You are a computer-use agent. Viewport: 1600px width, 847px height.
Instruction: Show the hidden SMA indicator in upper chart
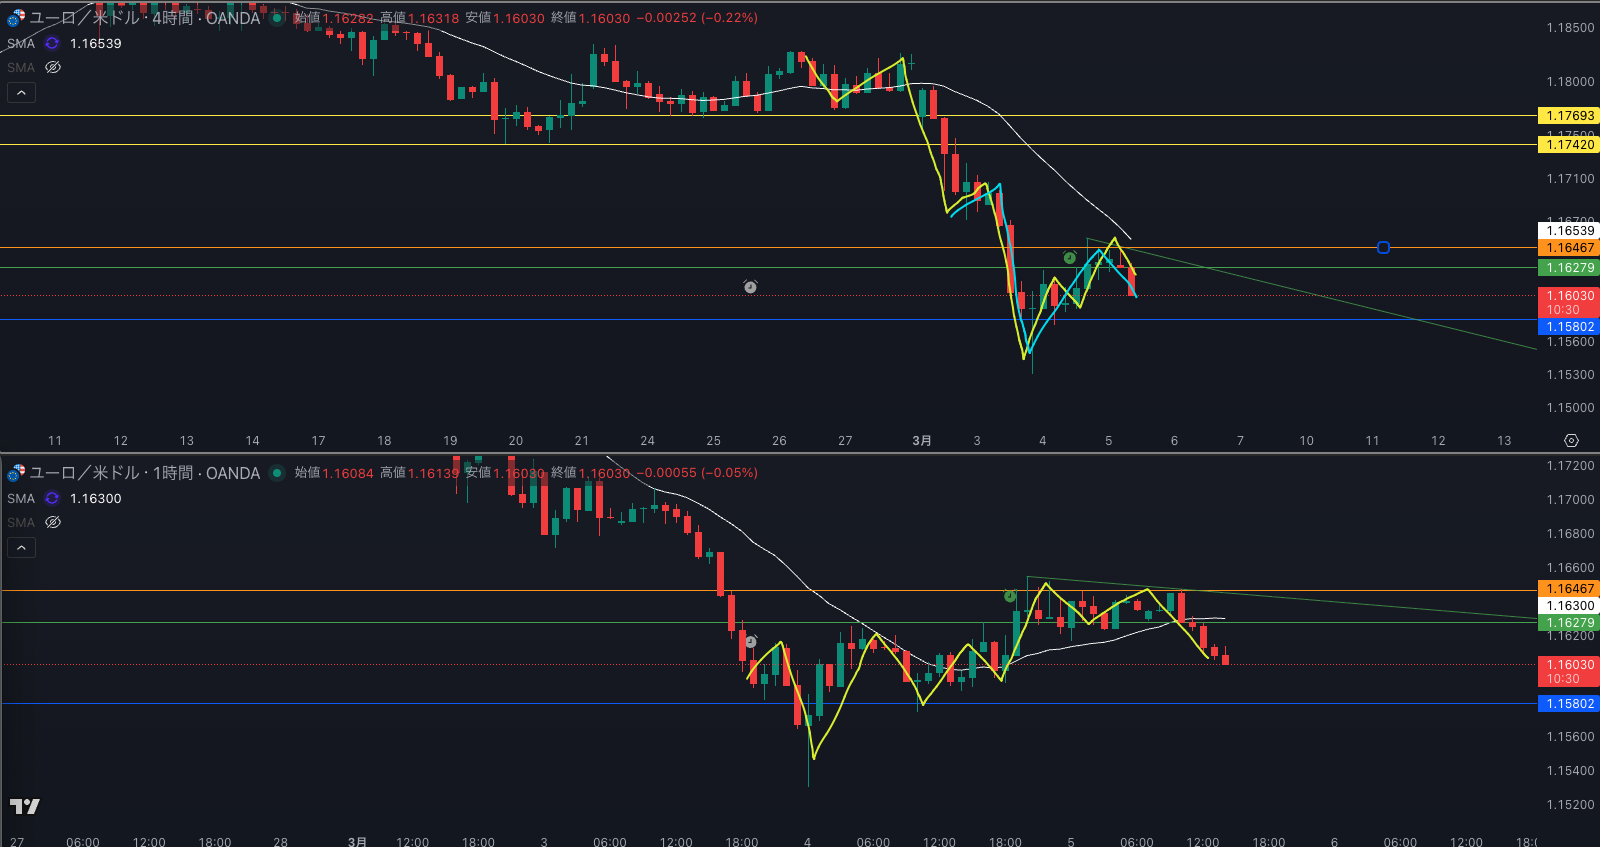[x=53, y=68]
